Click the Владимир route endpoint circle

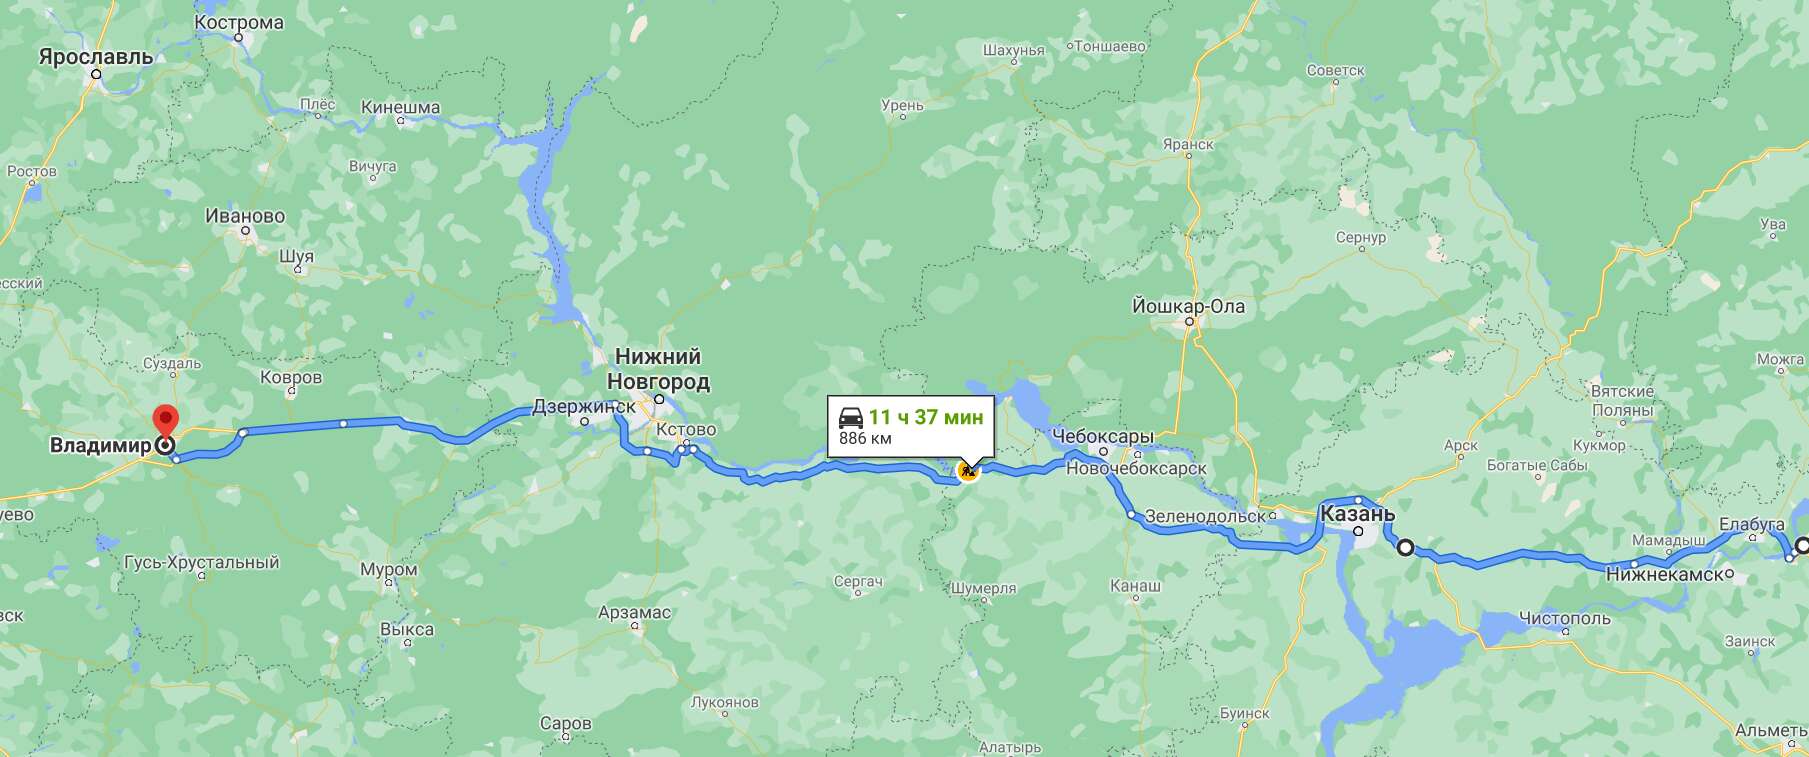[x=164, y=446]
